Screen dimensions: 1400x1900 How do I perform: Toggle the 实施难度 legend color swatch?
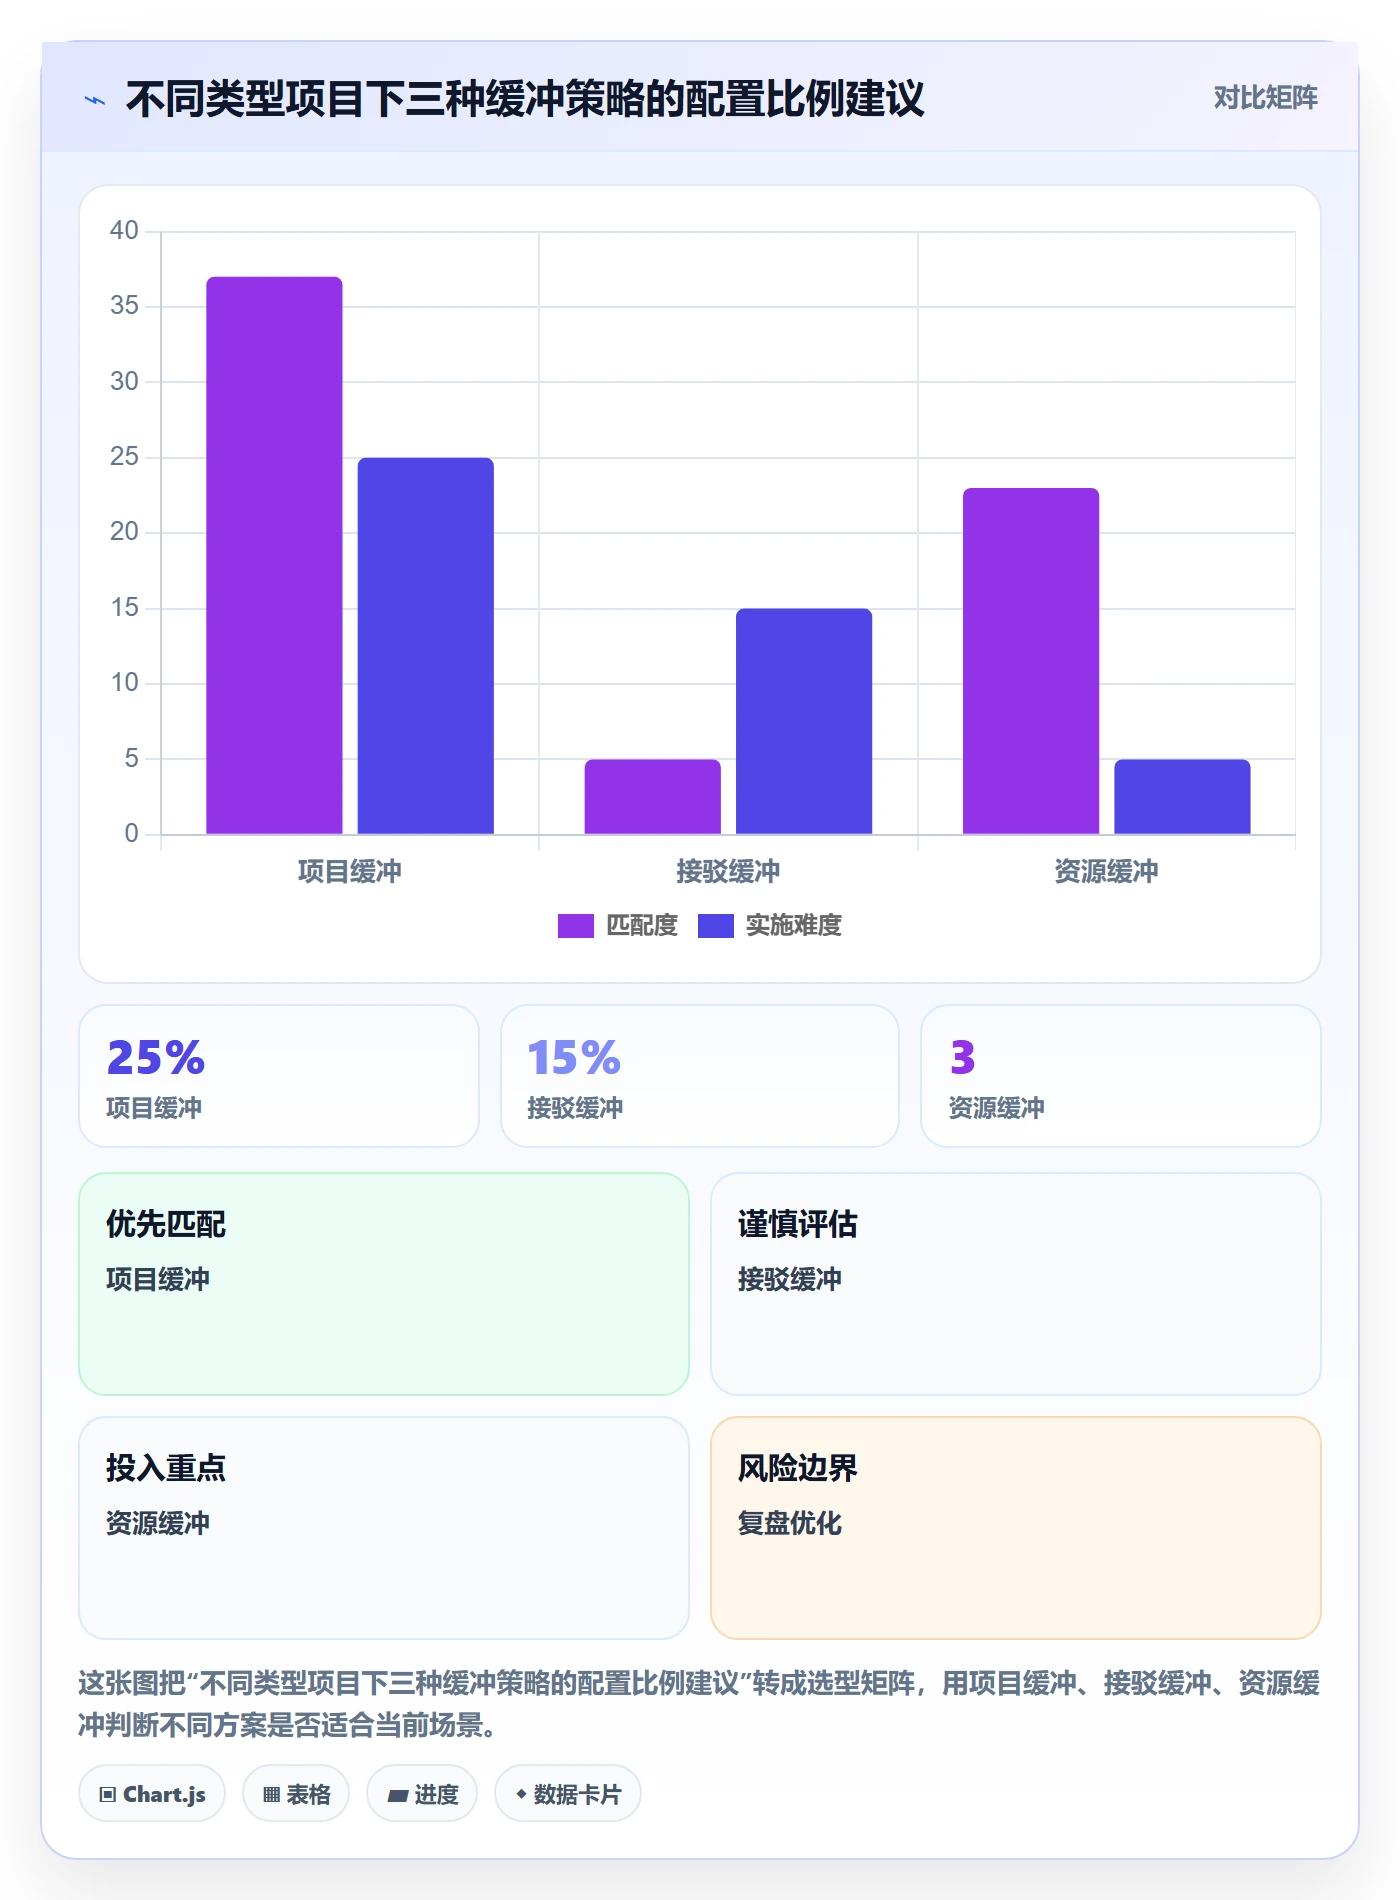[x=715, y=926]
